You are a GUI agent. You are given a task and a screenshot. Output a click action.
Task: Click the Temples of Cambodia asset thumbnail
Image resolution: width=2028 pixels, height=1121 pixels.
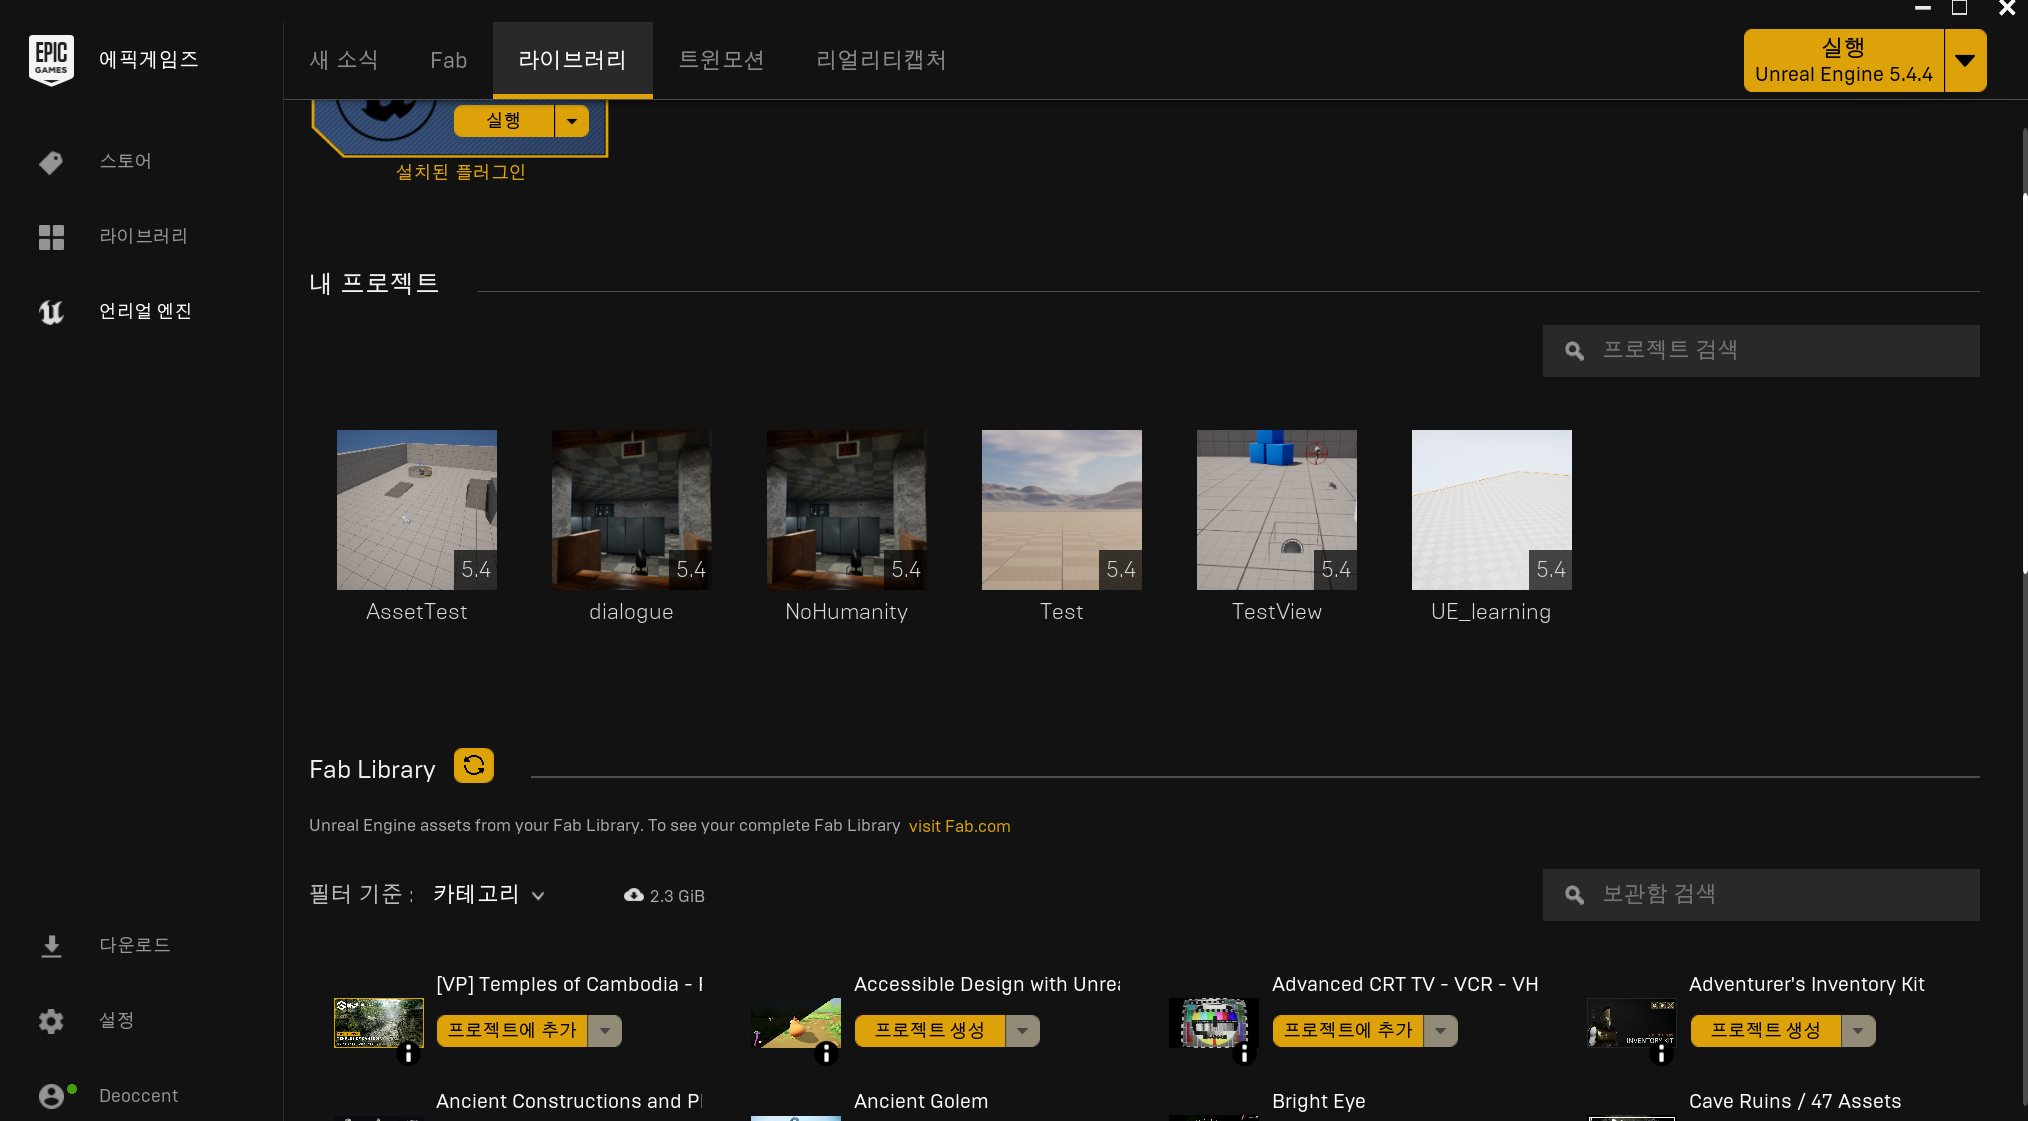pos(379,1022)
